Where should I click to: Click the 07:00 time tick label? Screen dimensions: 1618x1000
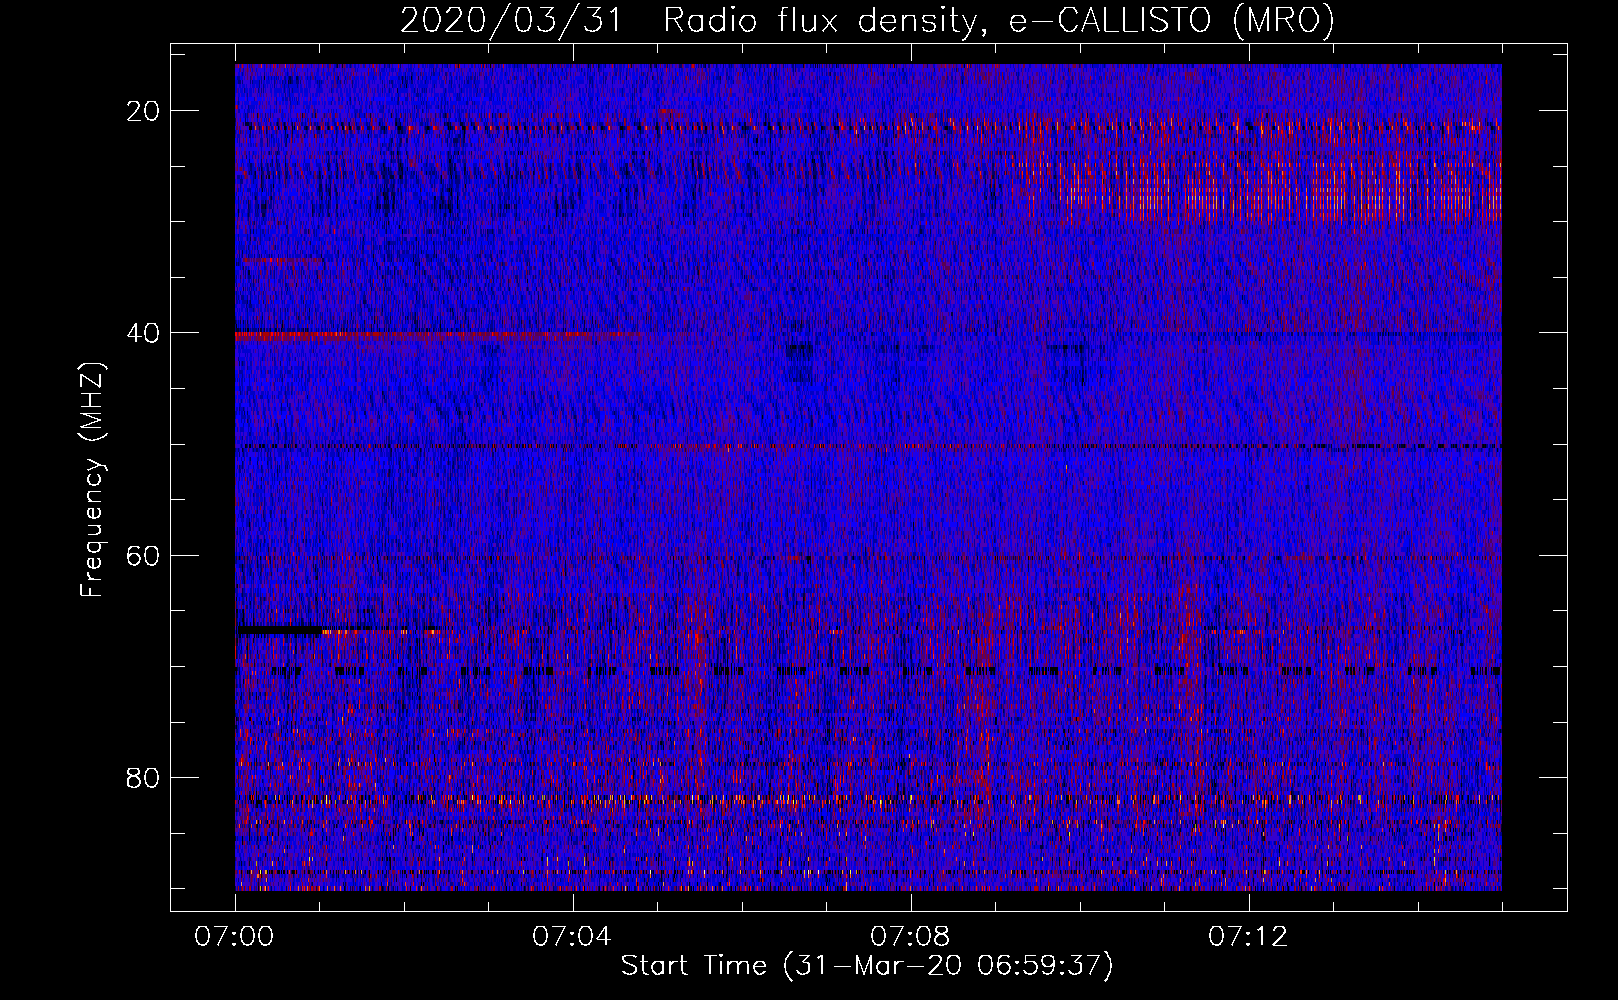point(235,937)
